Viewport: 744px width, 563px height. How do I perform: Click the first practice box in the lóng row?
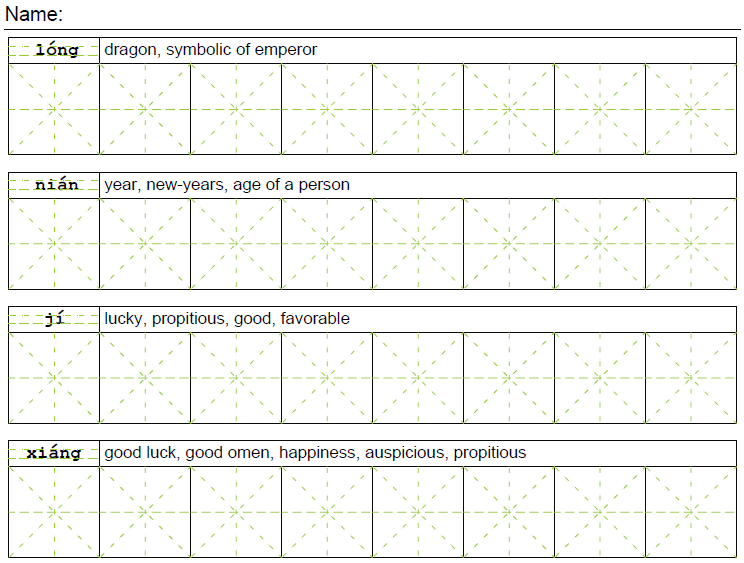click(54, 109)
